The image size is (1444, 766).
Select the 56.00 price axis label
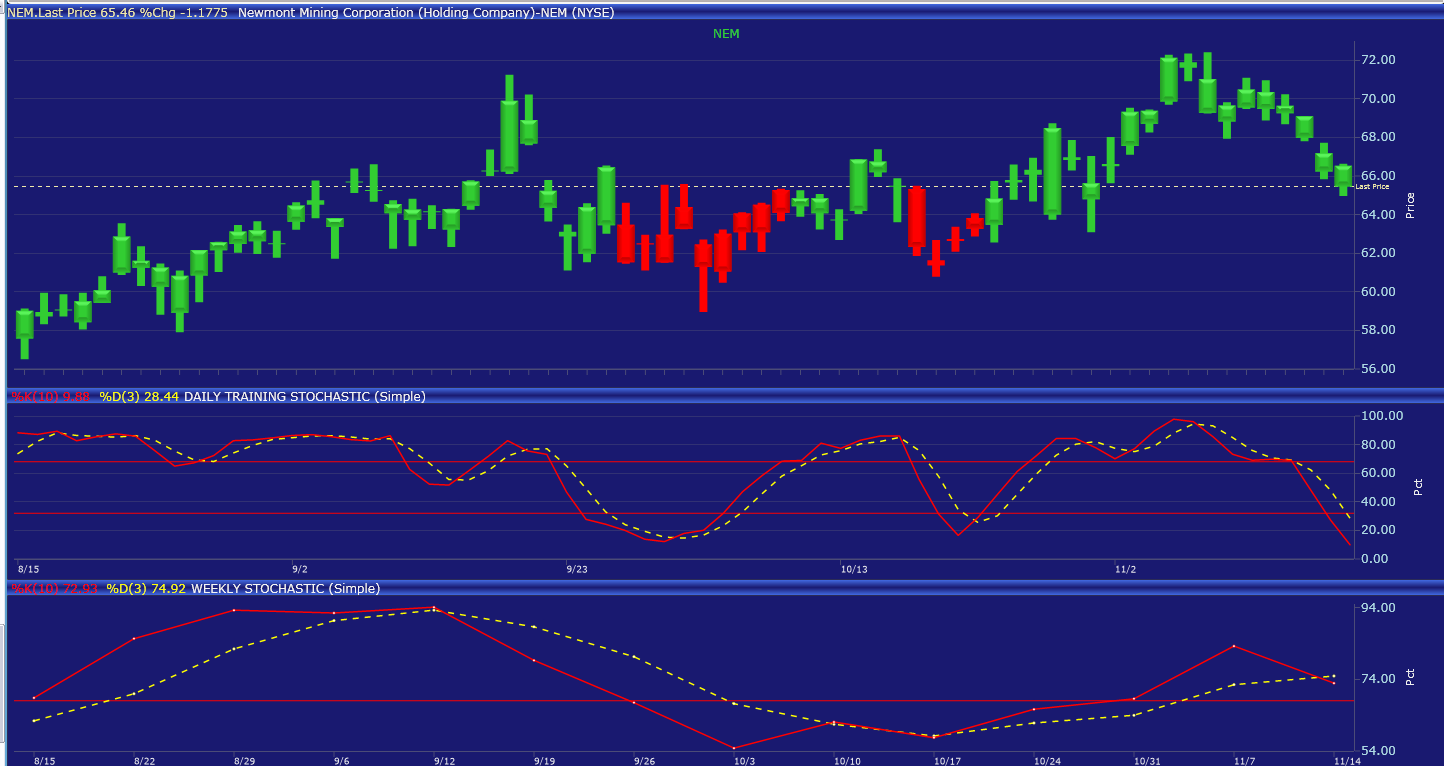pyautogui.click(x=1378, y=369)
